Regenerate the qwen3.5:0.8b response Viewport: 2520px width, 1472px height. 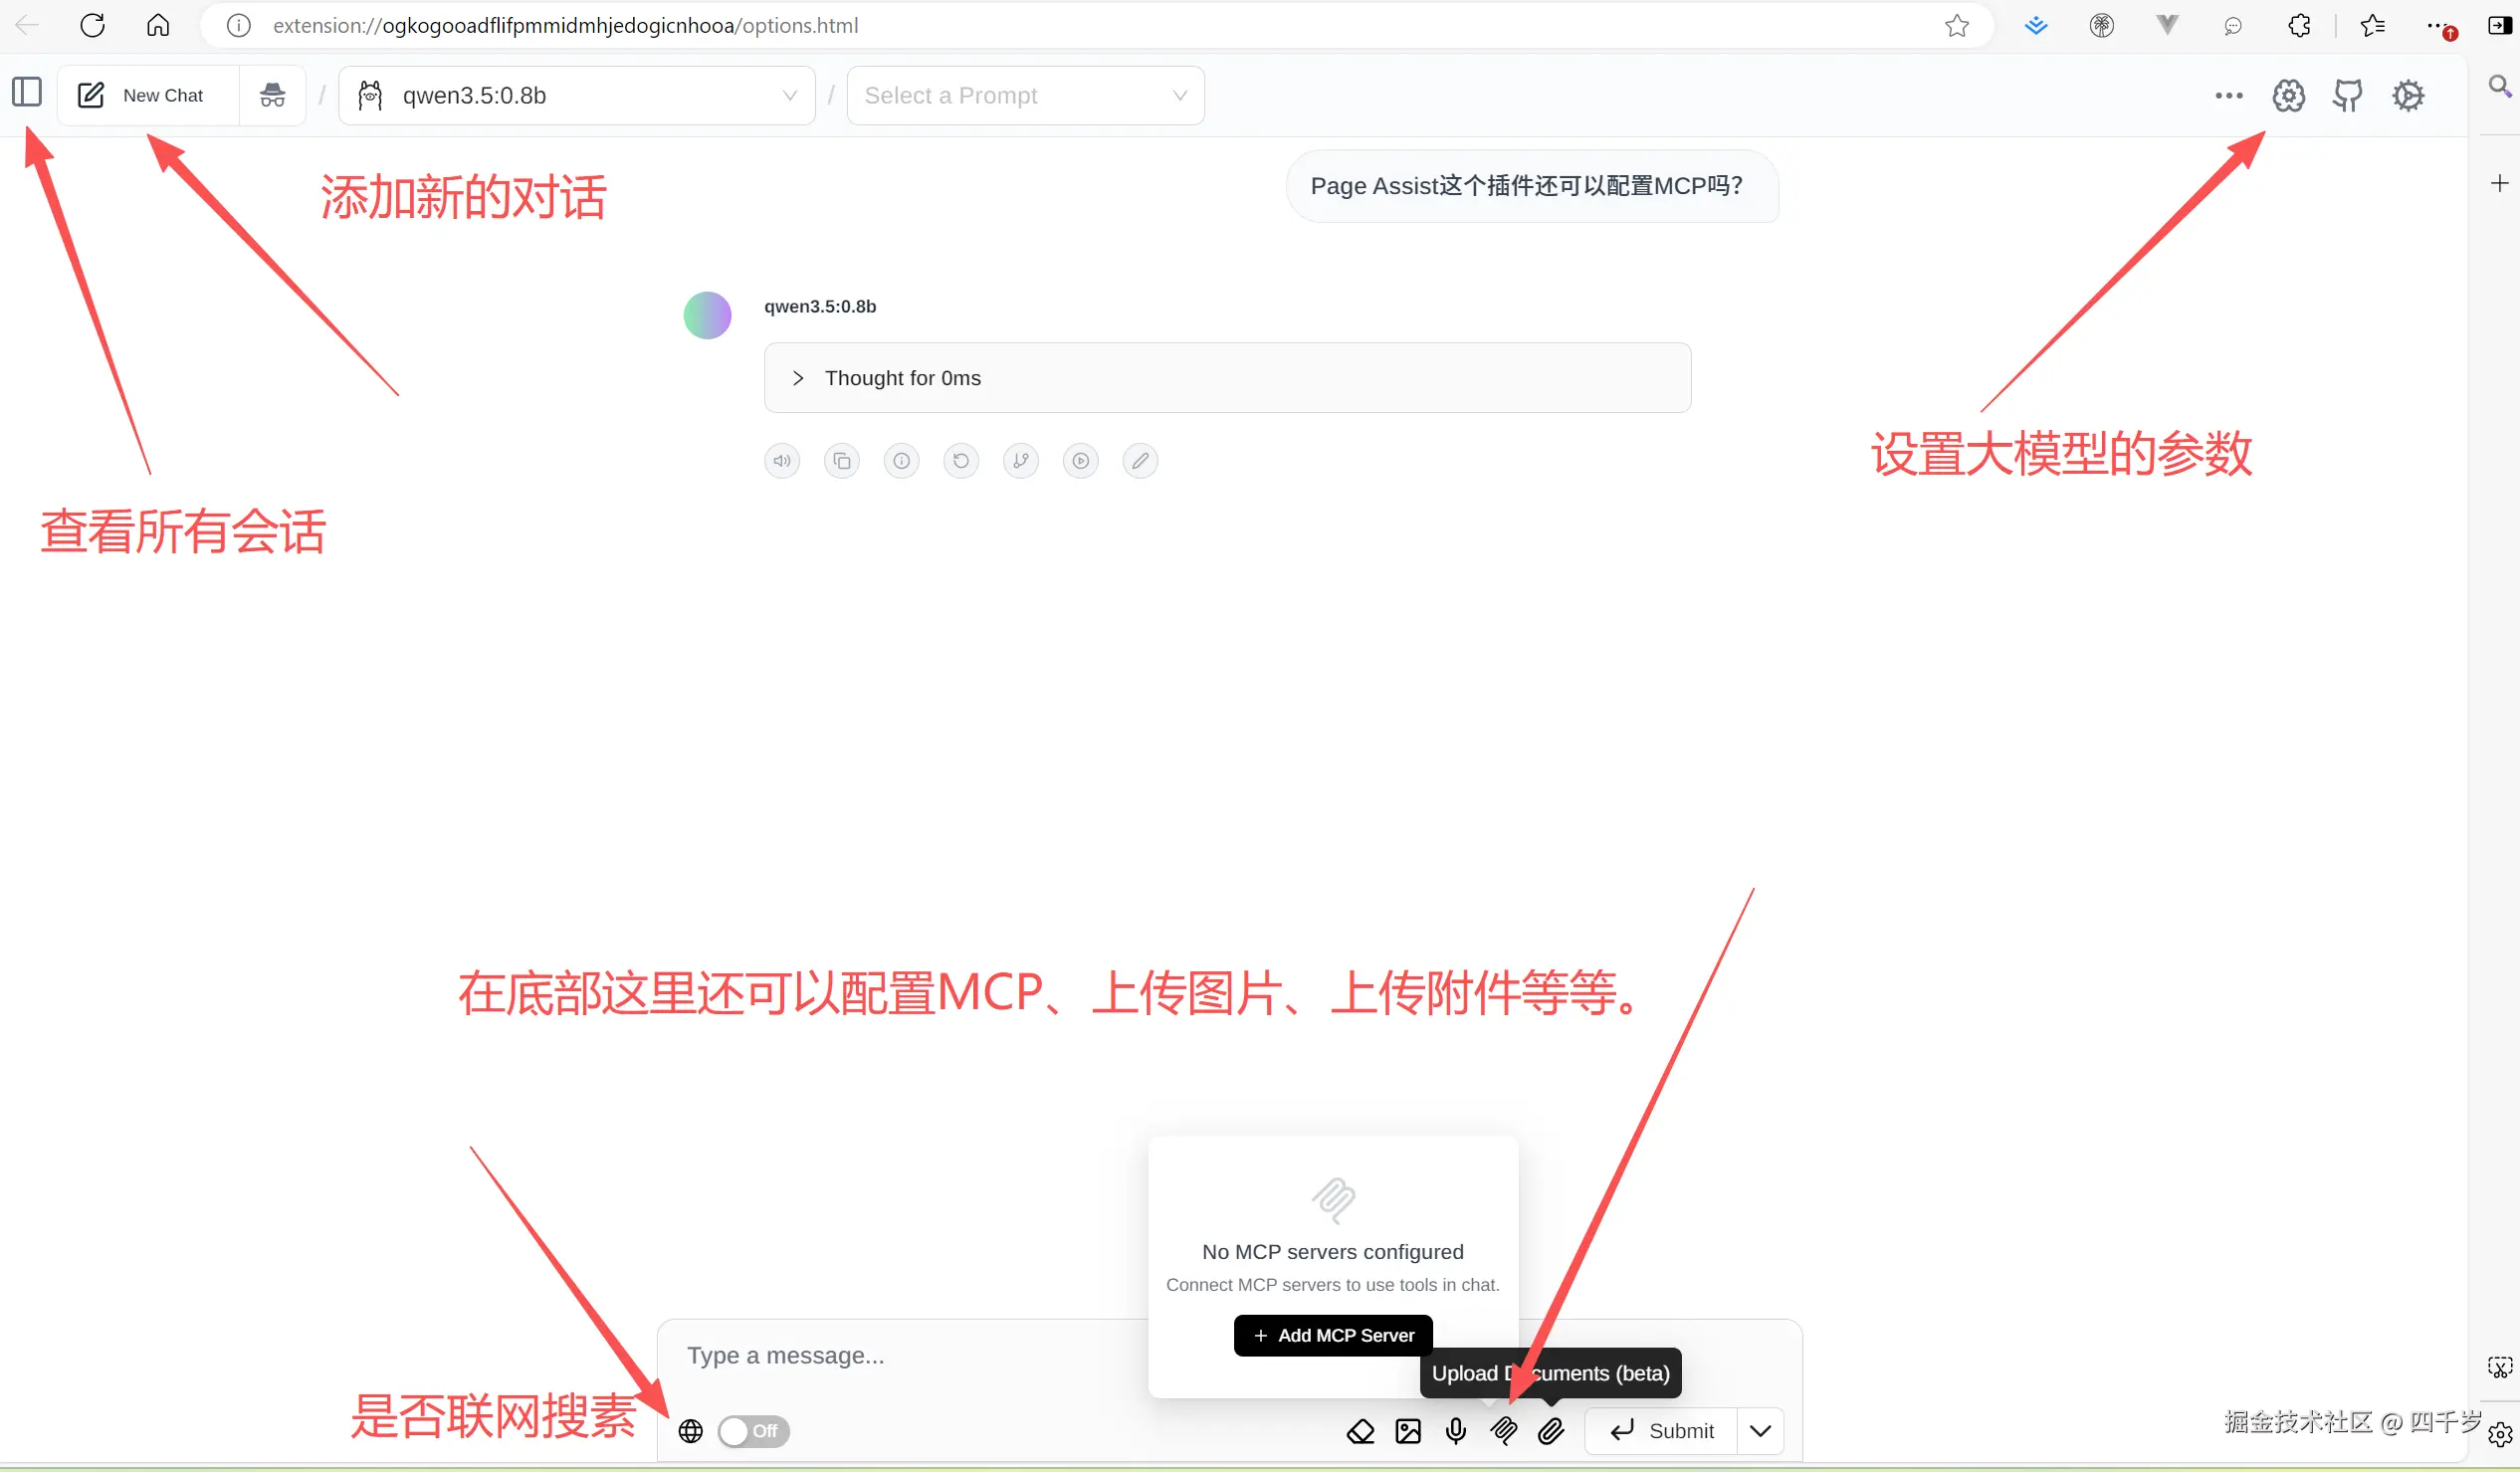tap(961, 460)
